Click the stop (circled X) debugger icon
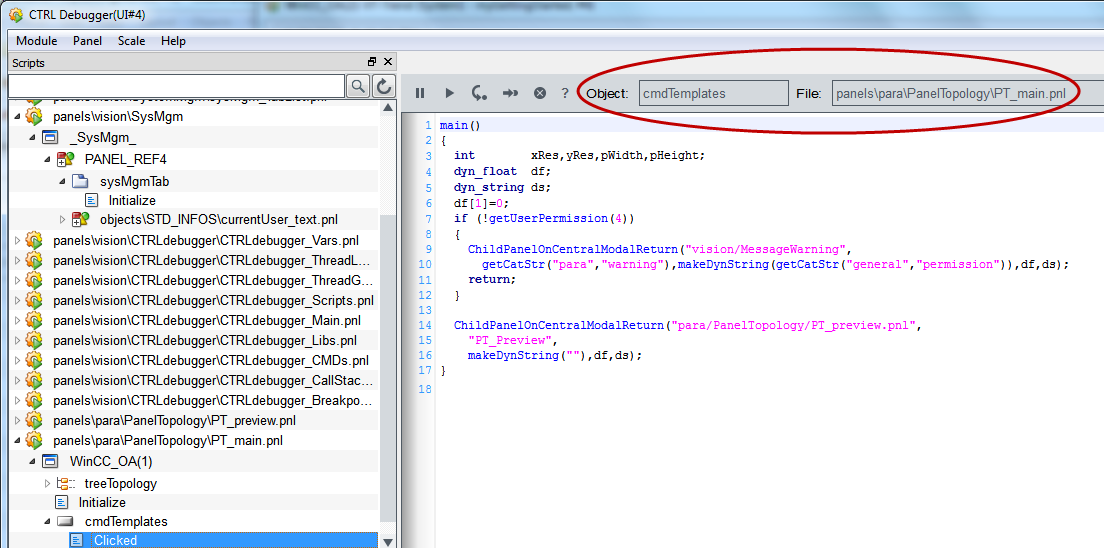Viewport: 1104px width, 548px height. (x=540, y=93)
